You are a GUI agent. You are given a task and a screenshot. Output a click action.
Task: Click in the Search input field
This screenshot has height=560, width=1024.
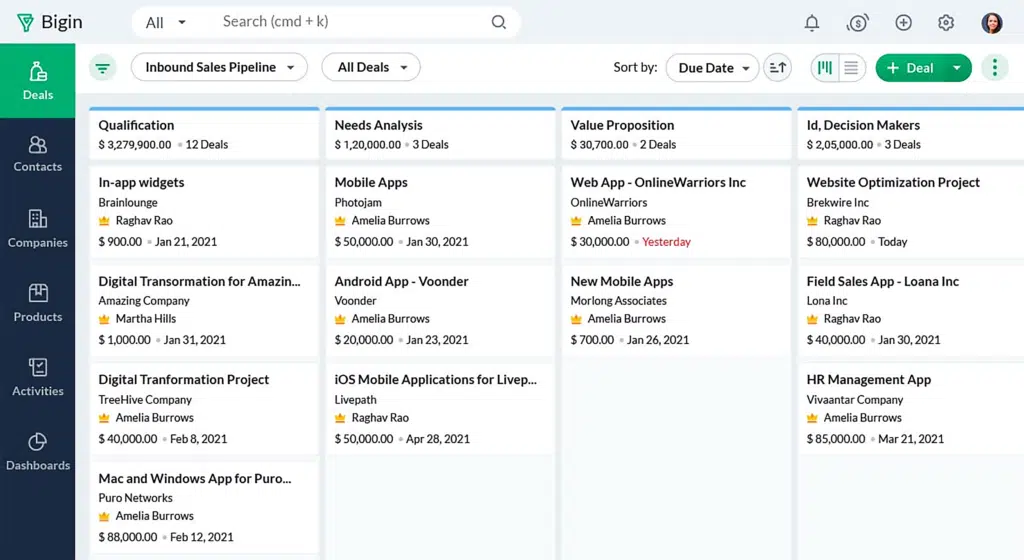[x=350, y=22]
